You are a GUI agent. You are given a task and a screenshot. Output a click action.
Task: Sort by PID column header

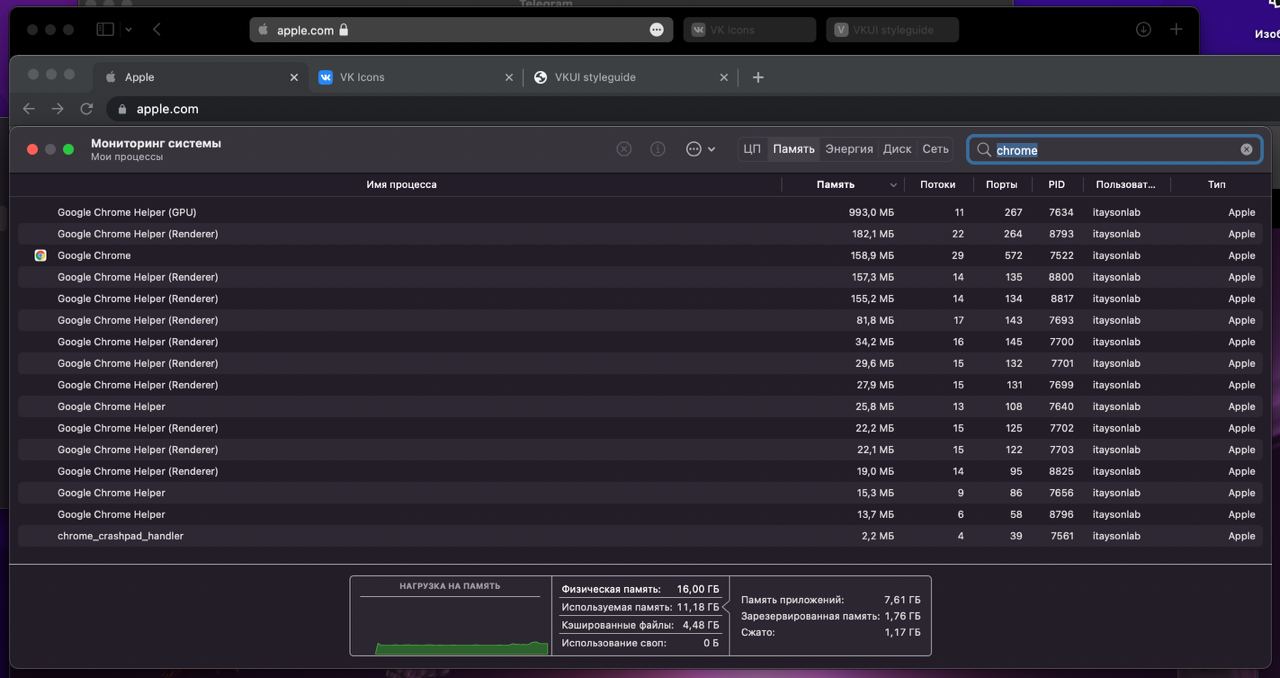[1056, 184]
